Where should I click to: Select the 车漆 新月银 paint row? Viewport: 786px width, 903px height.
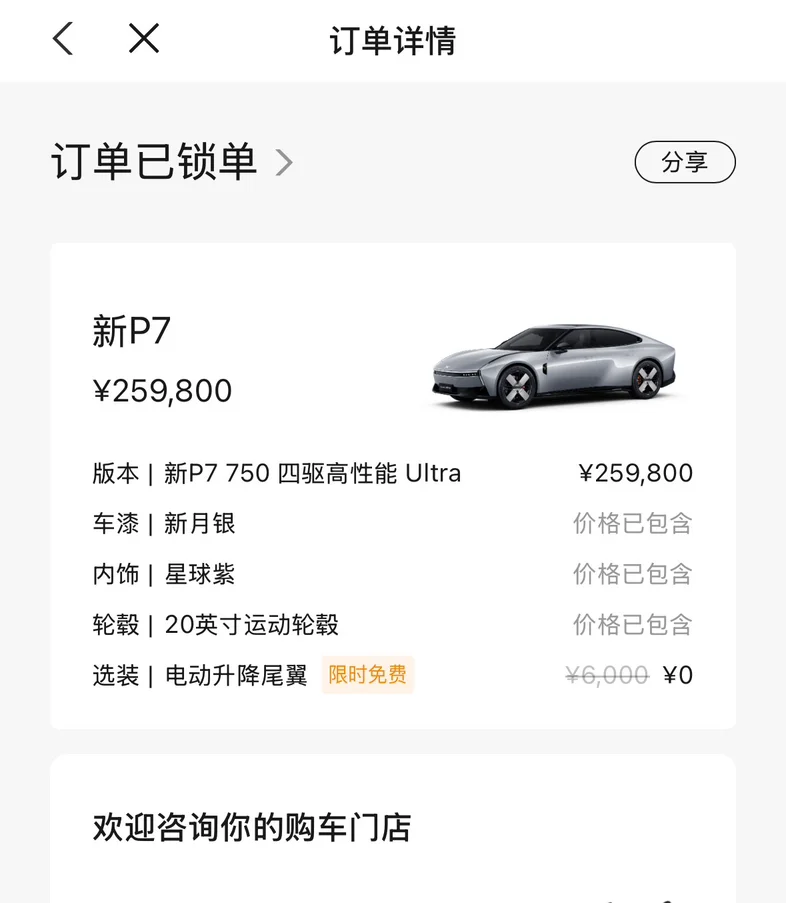point(392,524)
